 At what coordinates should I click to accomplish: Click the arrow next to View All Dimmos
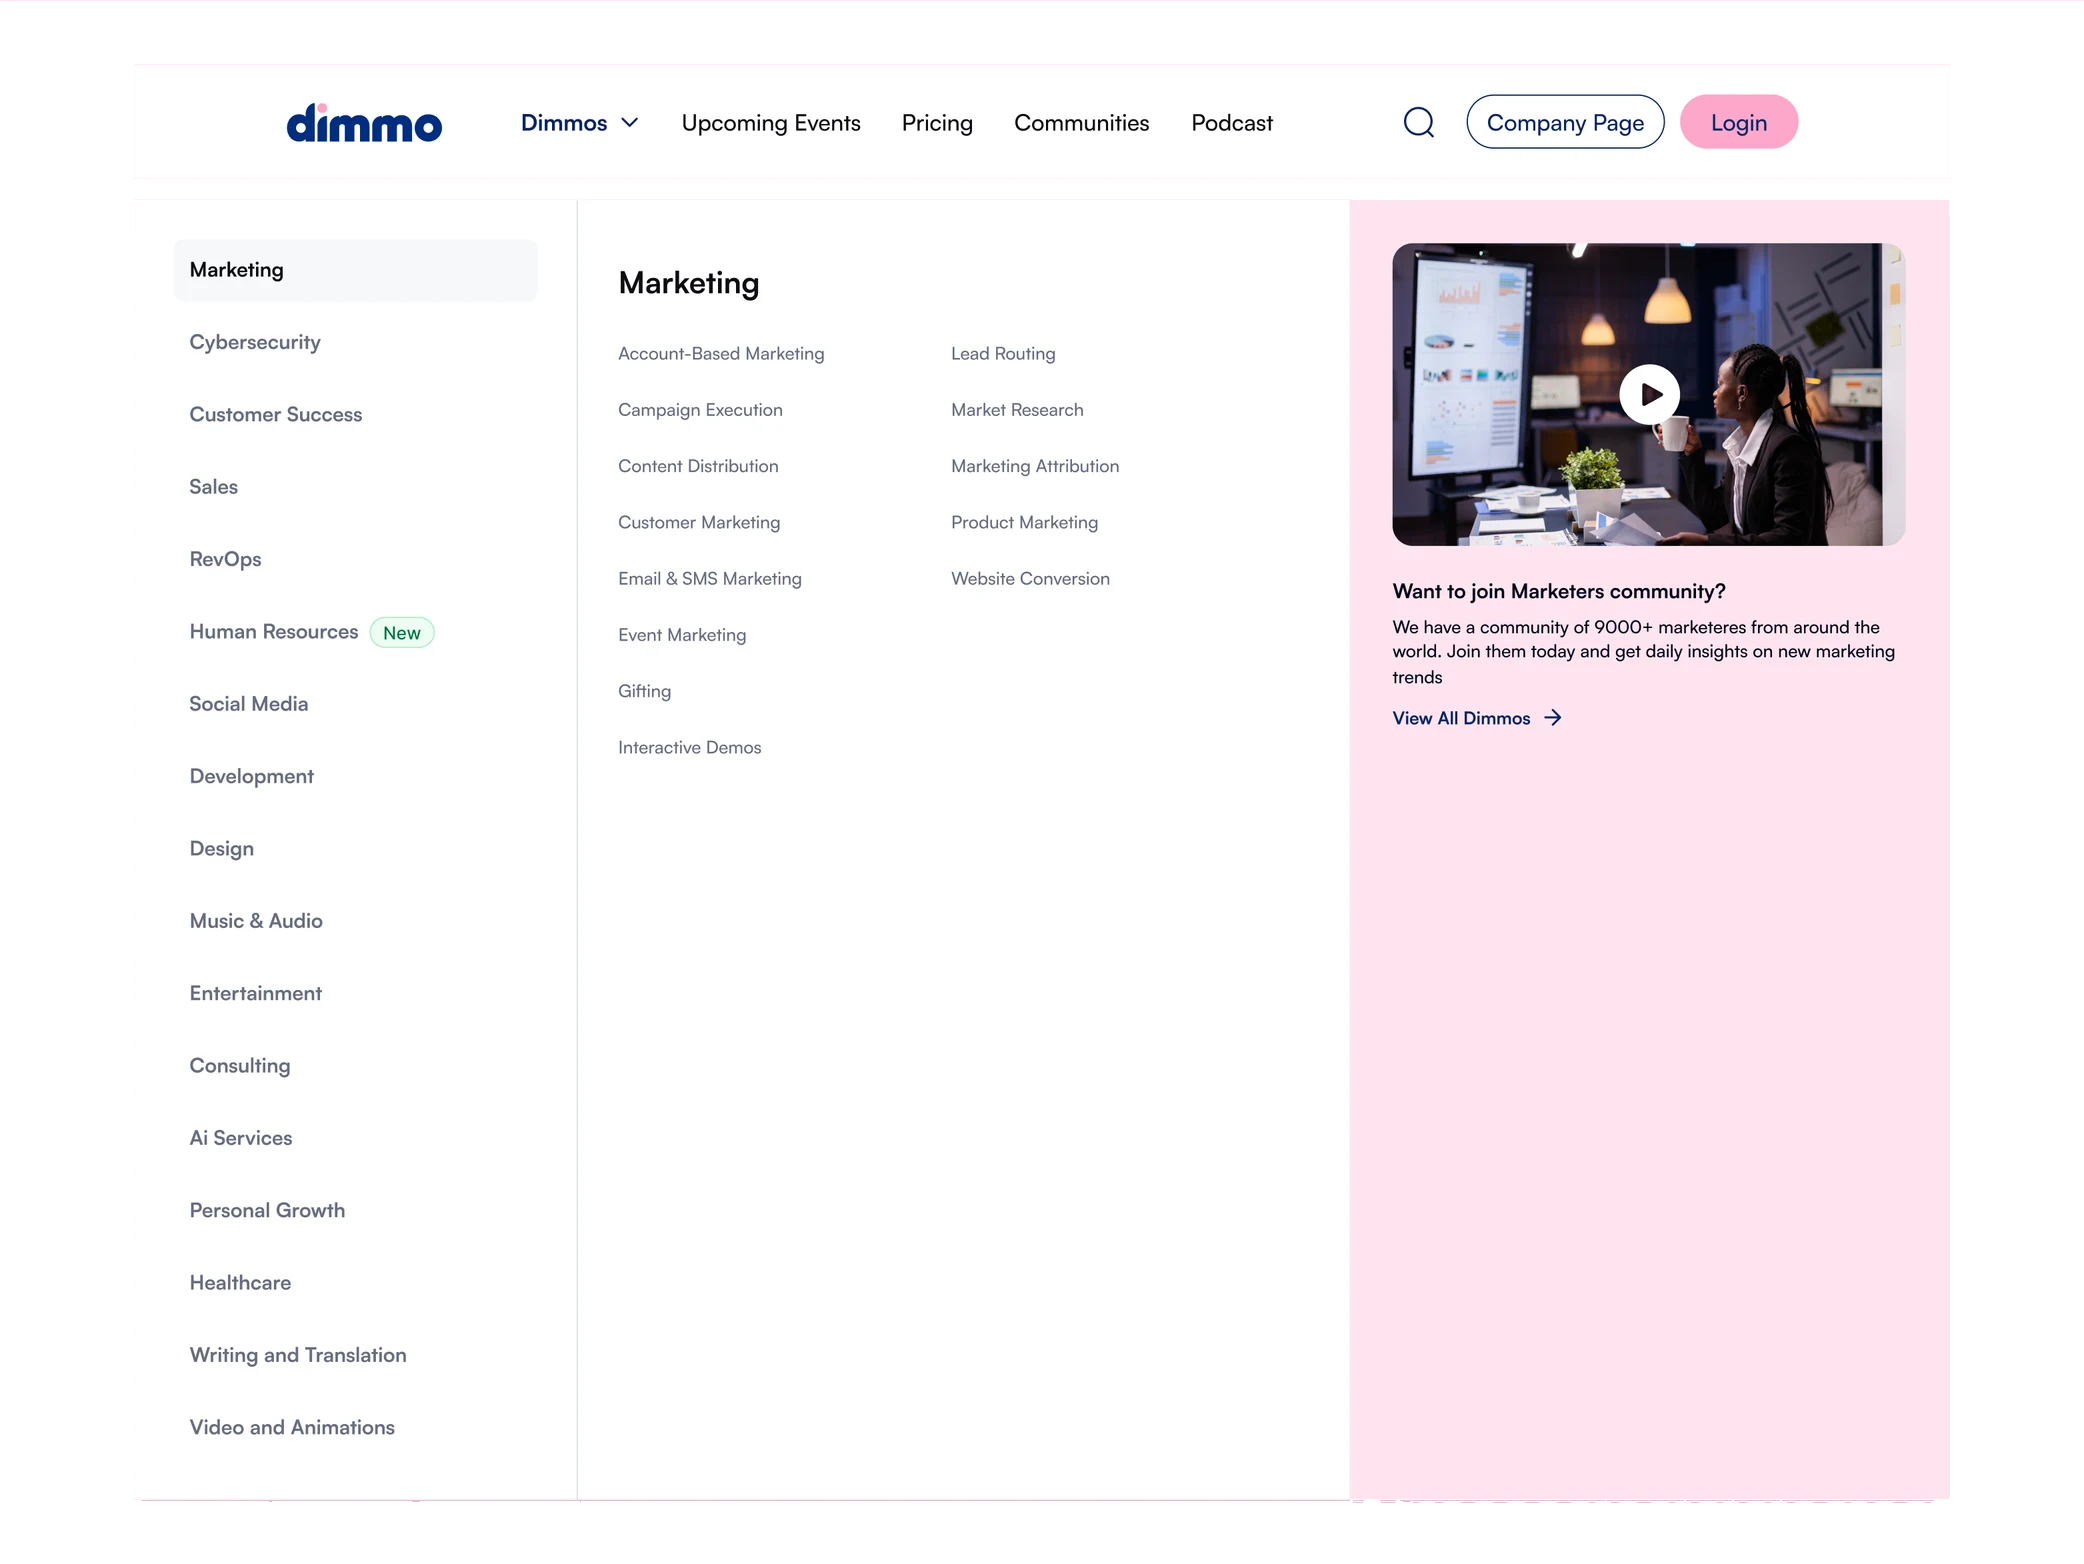1552,718
